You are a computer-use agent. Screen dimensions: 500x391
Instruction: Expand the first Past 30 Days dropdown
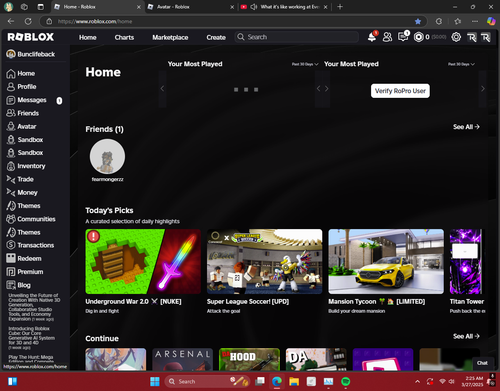point(305,64)
